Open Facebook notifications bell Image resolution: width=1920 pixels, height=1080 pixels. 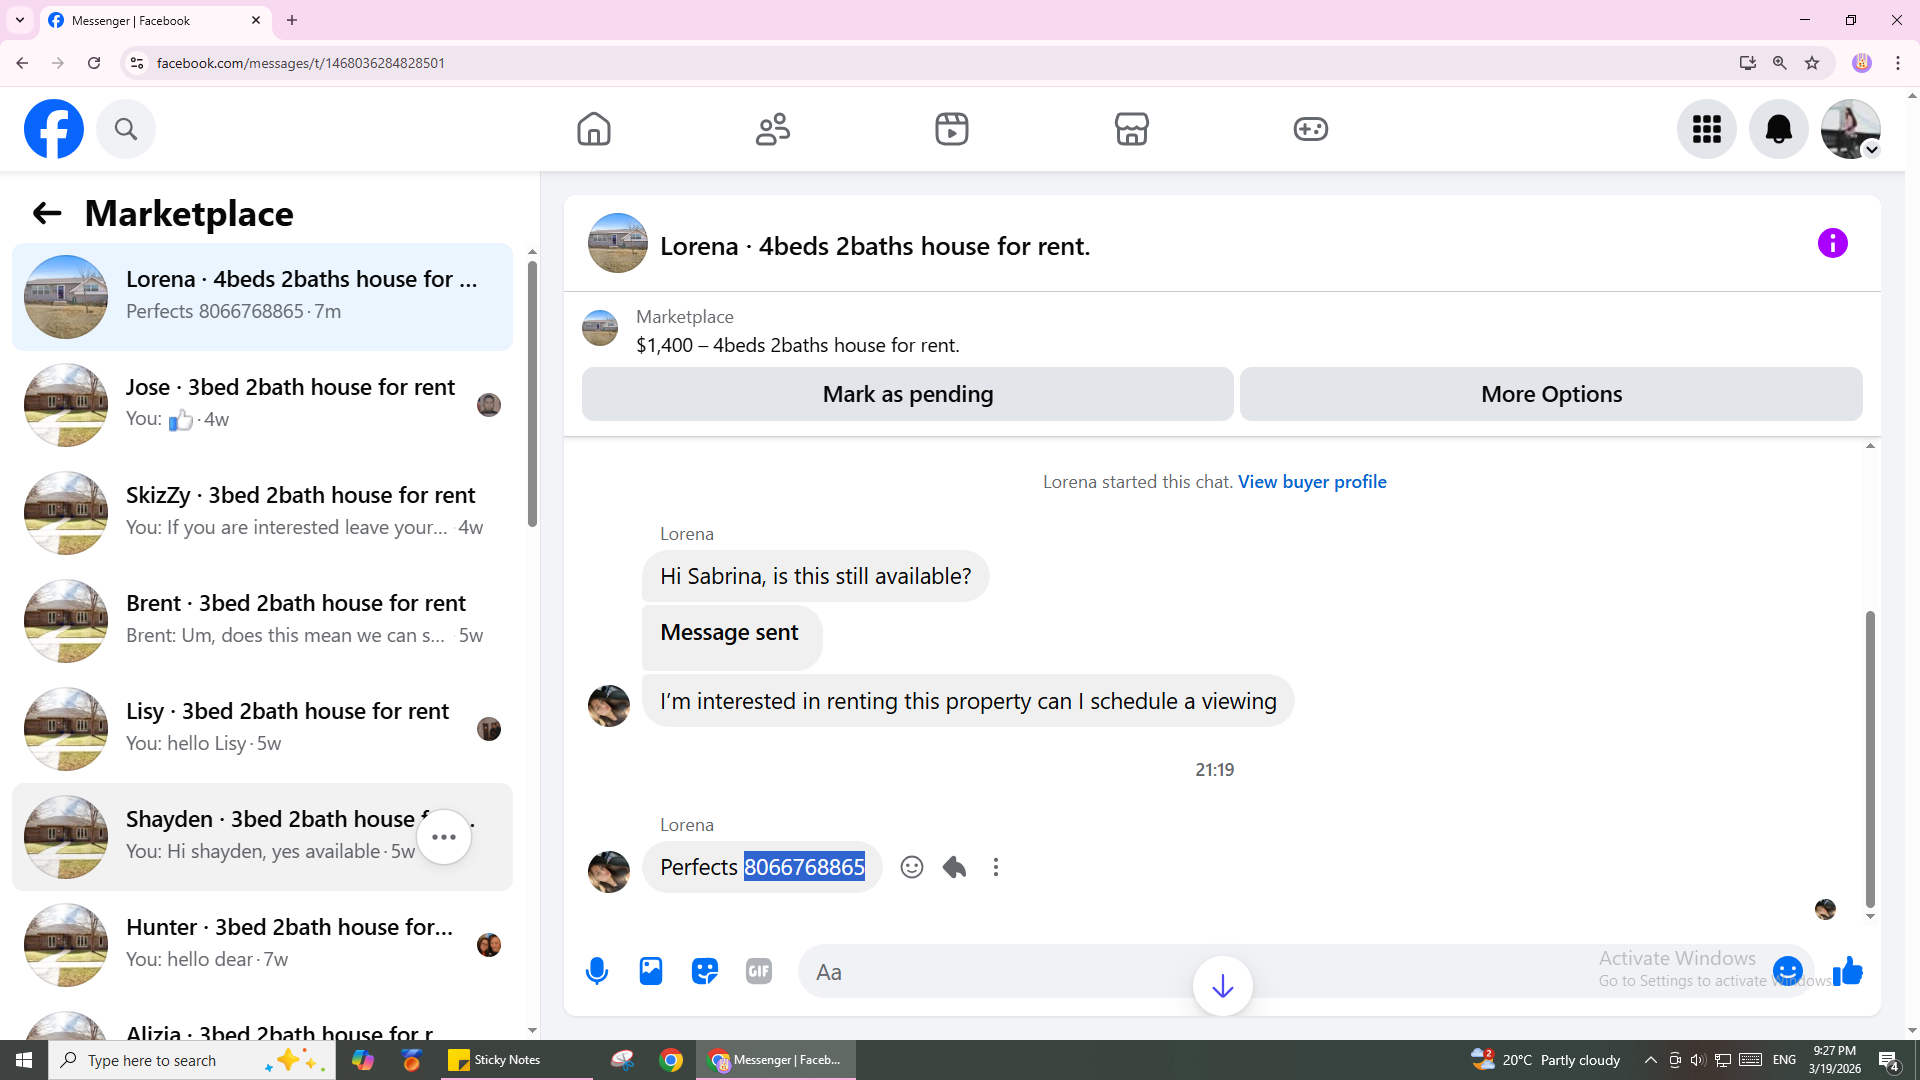tap(1778, 129)
